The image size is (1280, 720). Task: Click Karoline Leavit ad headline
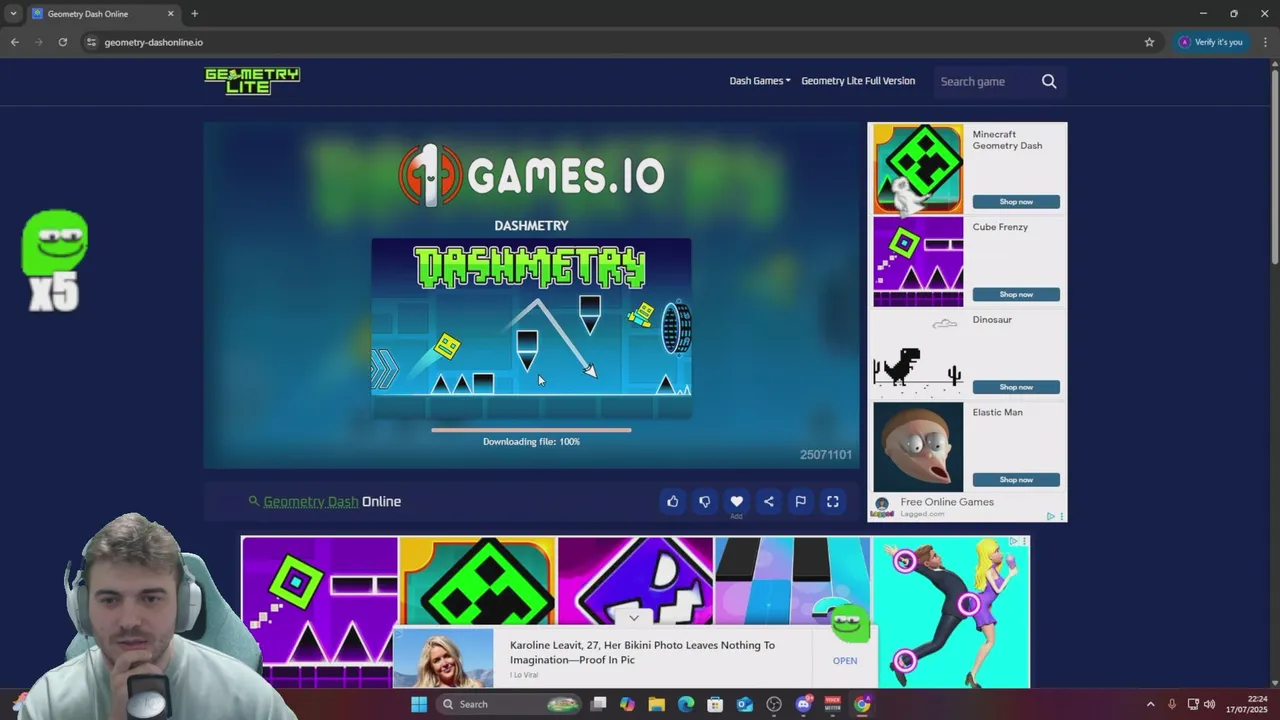pyautogui.click(x=642, y=652)
